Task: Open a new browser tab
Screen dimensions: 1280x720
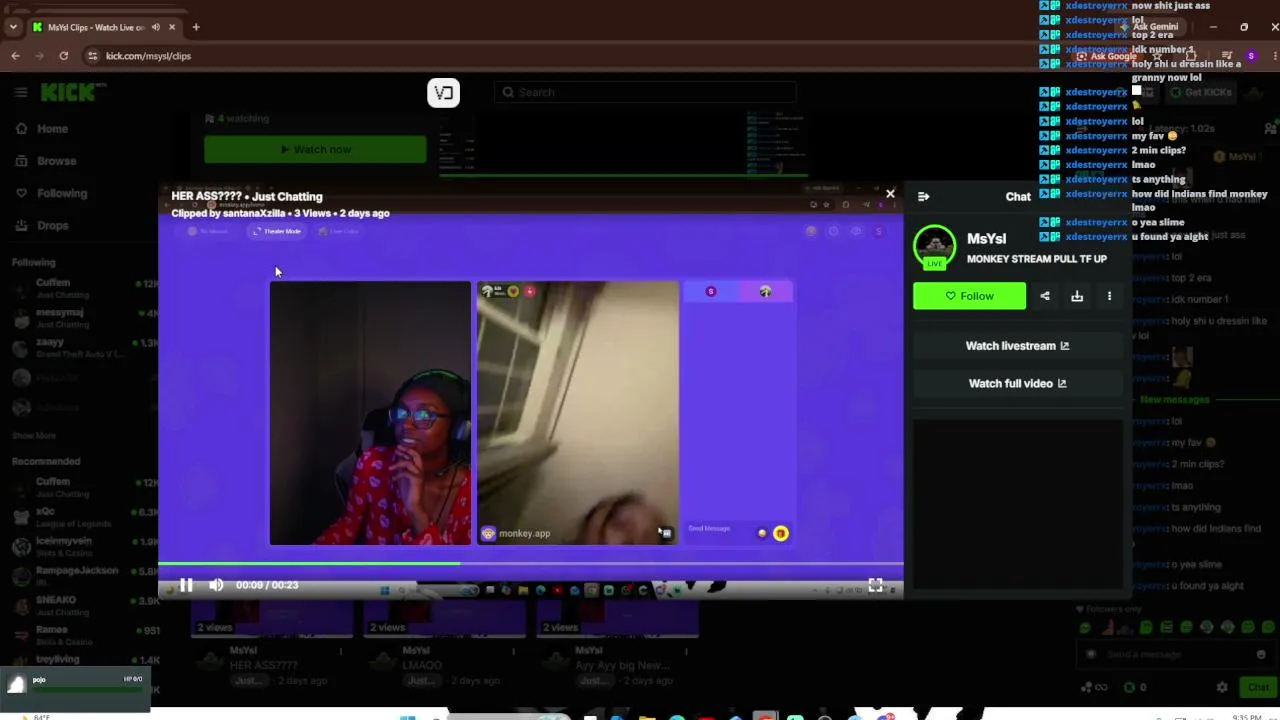Action: tap(196, 27)
